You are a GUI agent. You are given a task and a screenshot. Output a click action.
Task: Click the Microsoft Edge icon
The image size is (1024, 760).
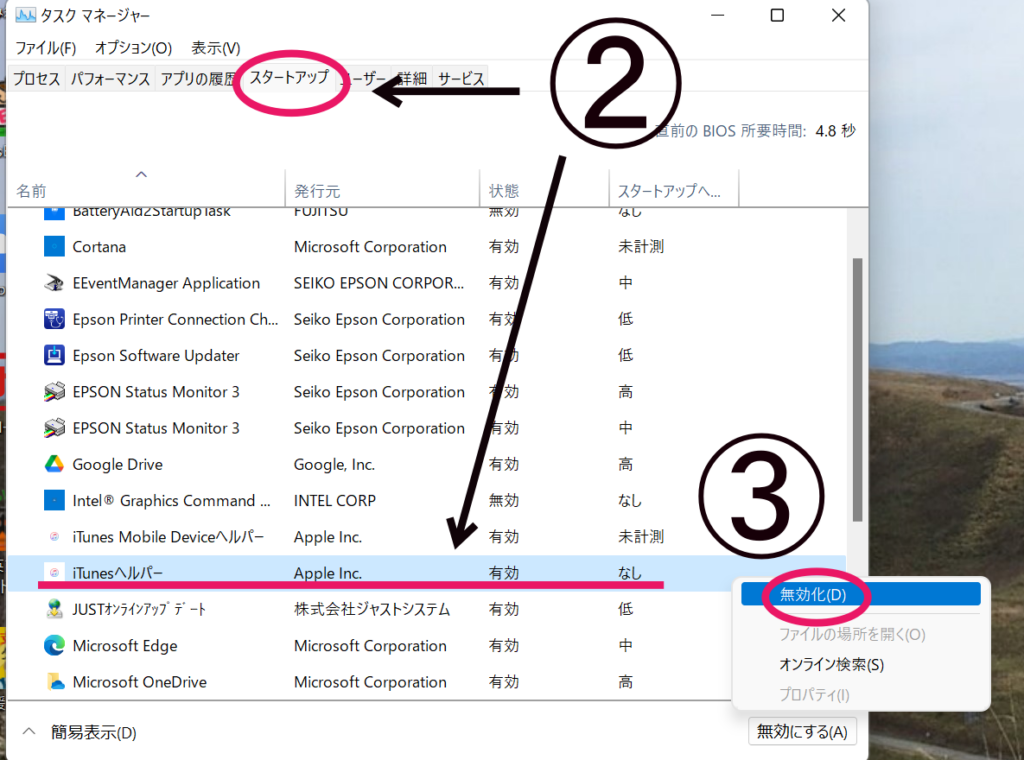[x=54, y=645]
